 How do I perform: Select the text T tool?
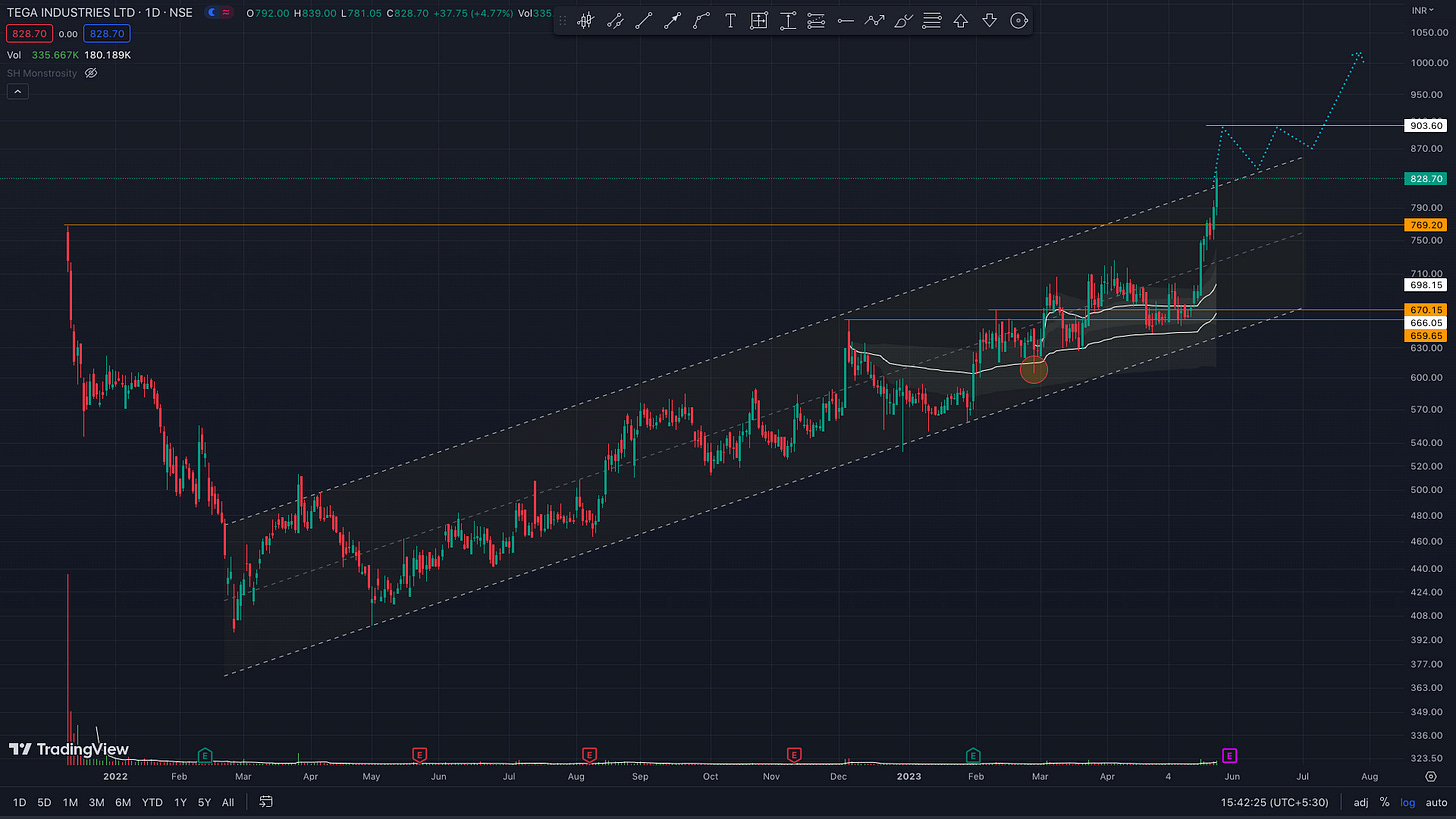730,20
